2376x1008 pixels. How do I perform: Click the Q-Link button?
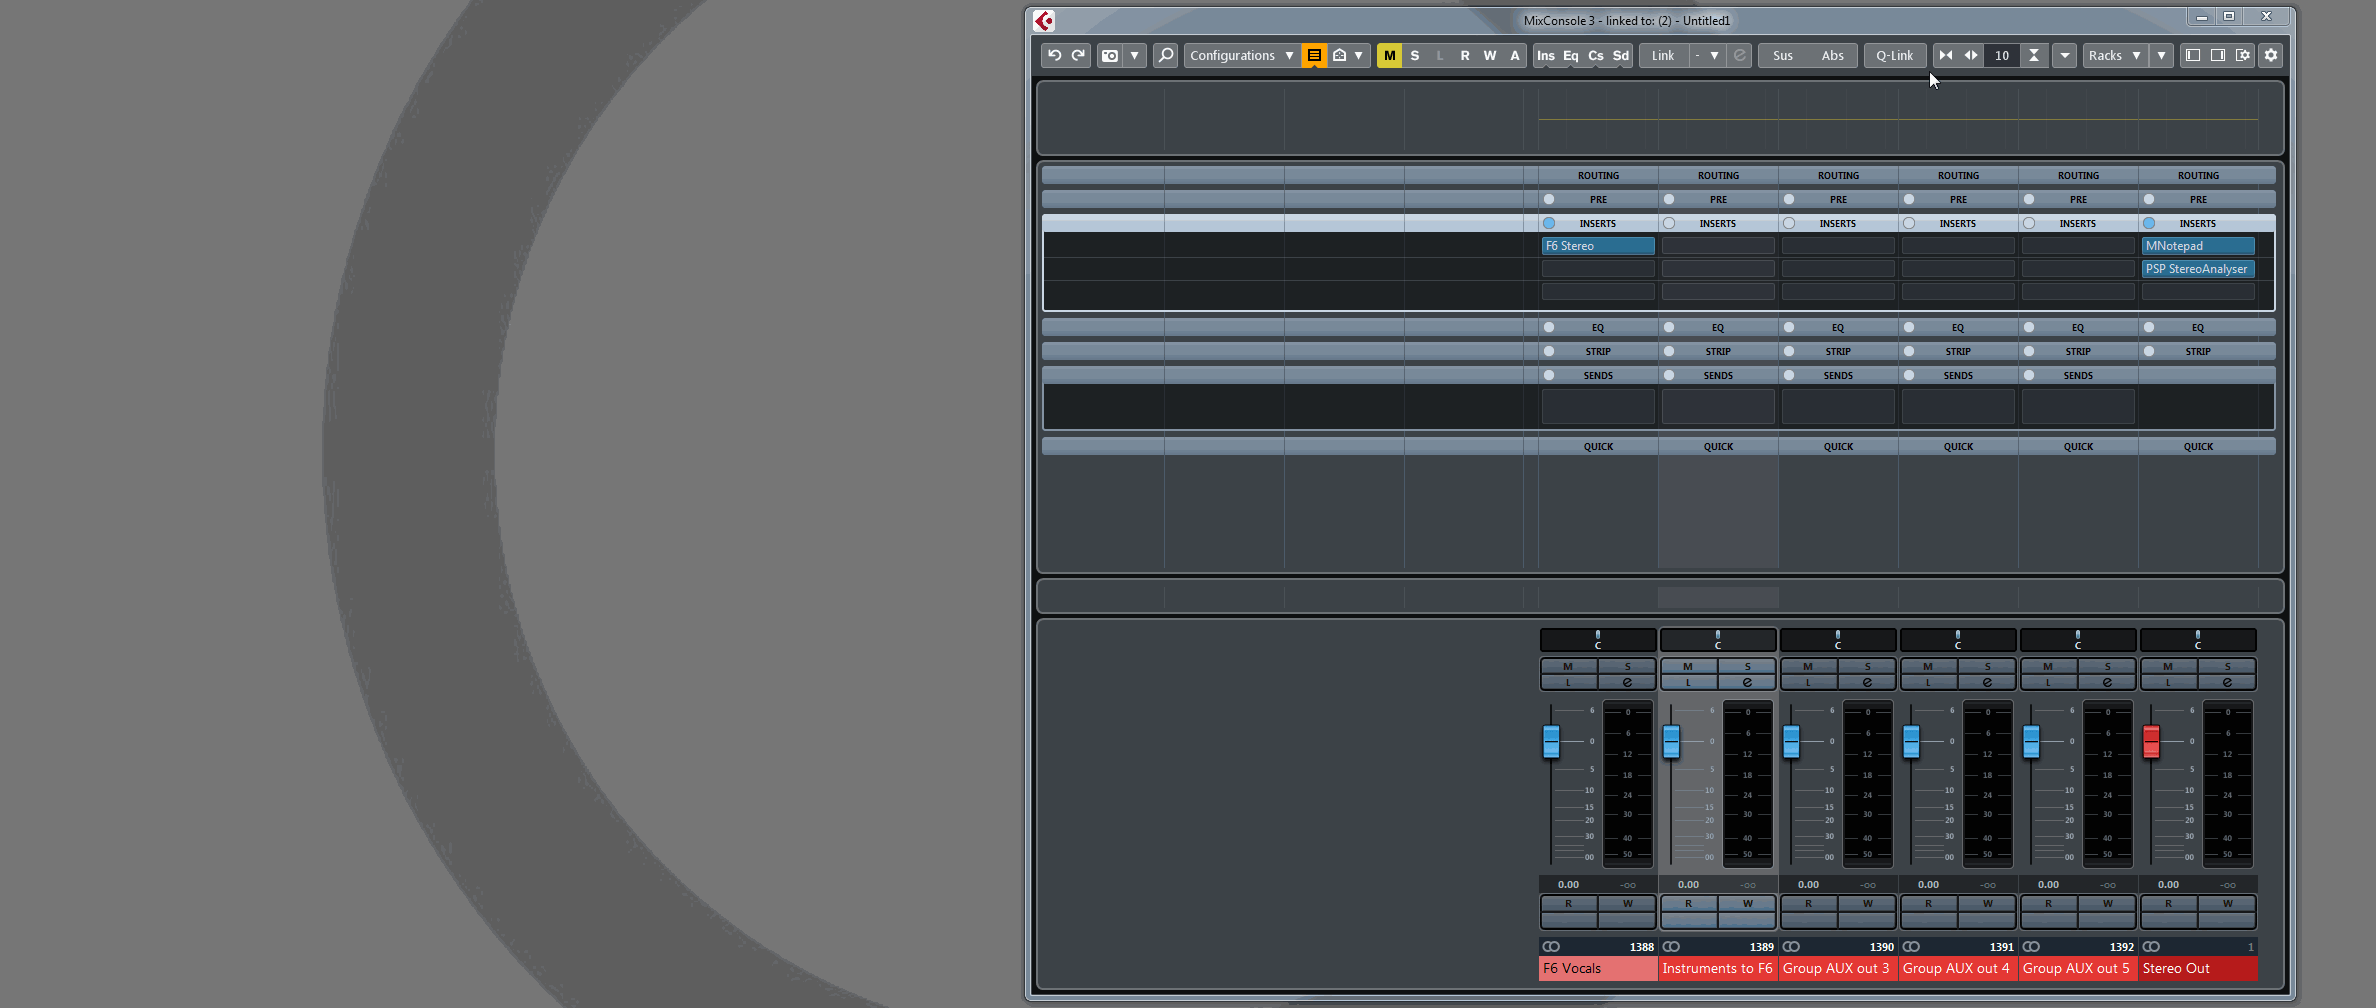tap(1894, 55)
